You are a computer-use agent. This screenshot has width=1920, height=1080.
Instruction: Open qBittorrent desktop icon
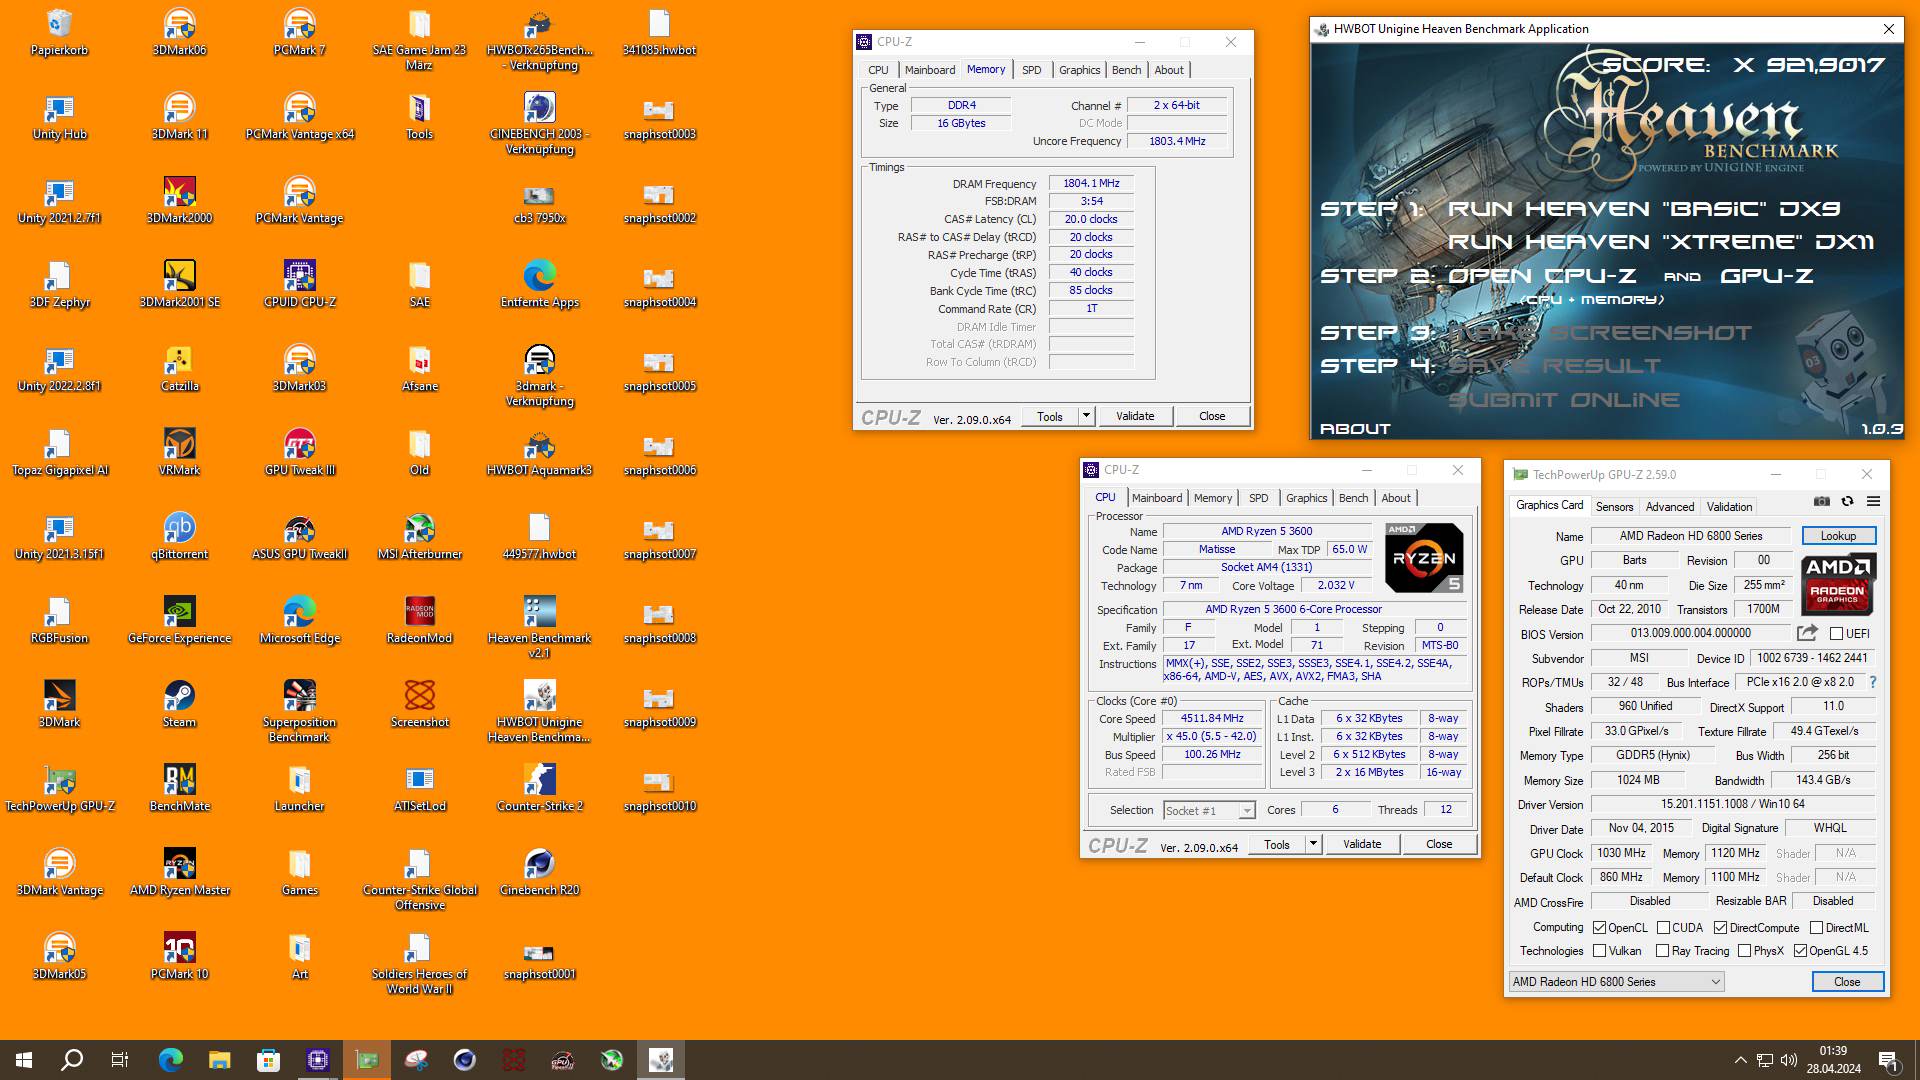(179, 535)
